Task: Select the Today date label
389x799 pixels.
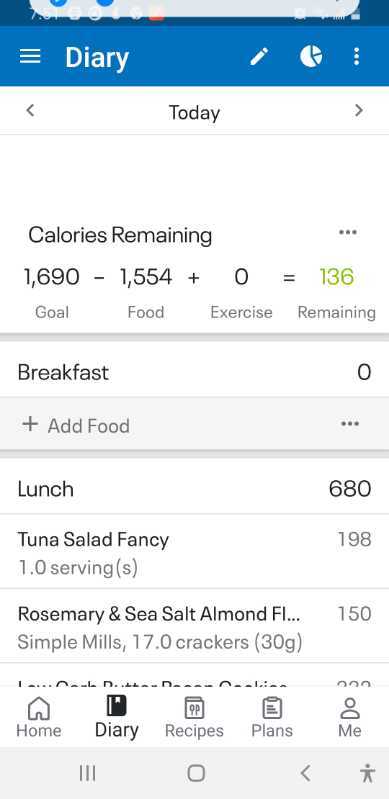Action: click(x=194, y=112)
